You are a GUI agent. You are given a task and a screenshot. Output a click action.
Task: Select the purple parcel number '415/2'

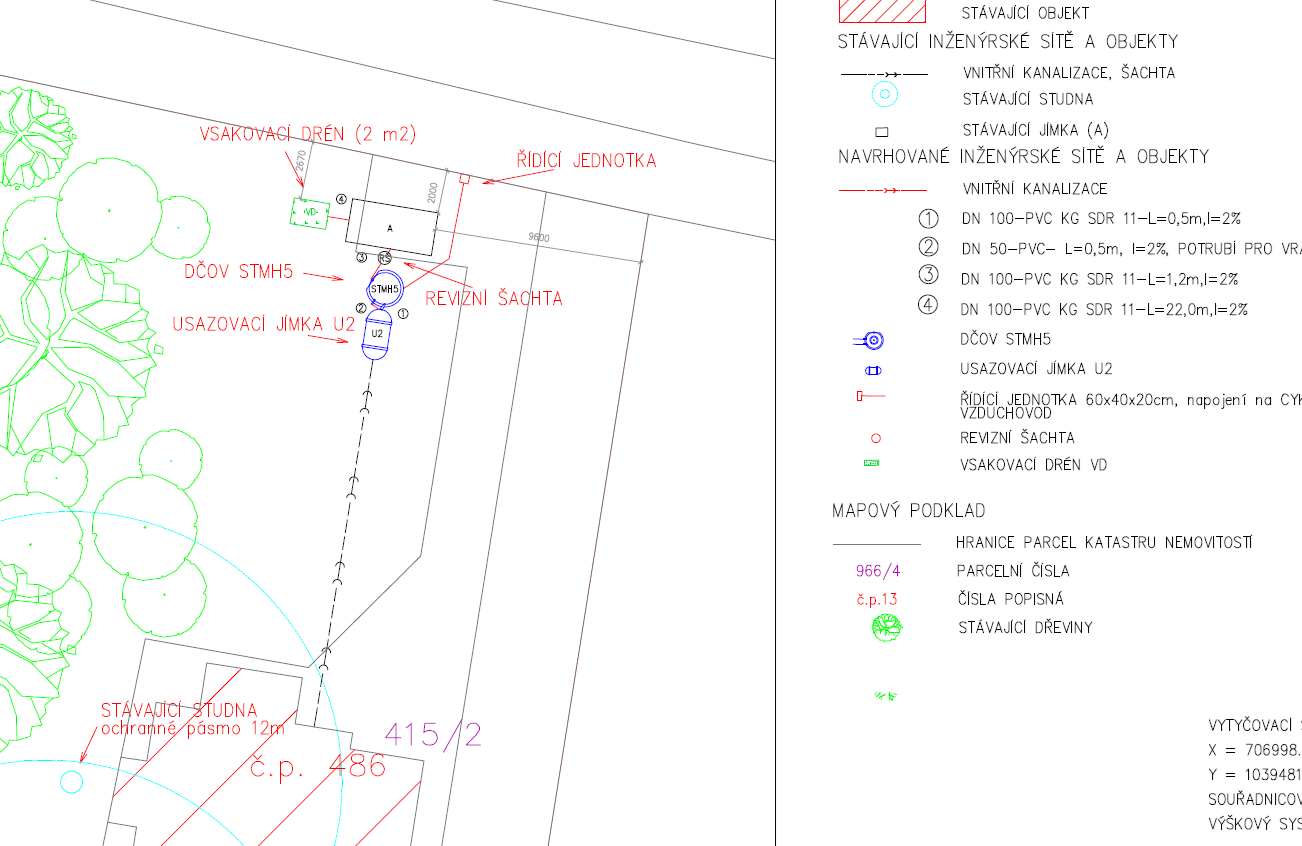(433, 735)
